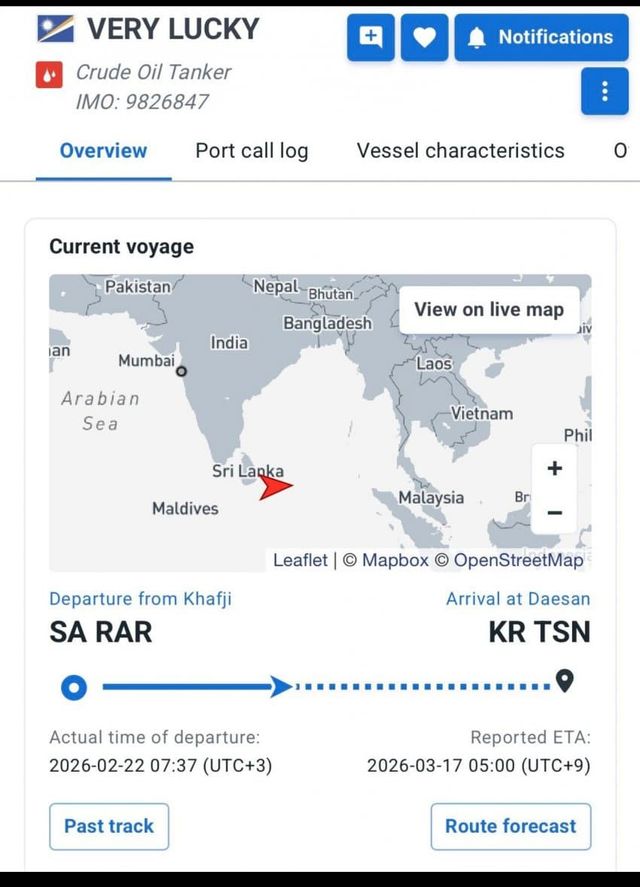The width and height of the screenshot is (640, 887).
Task: Open the Route forecast
Action: [510, 826]
